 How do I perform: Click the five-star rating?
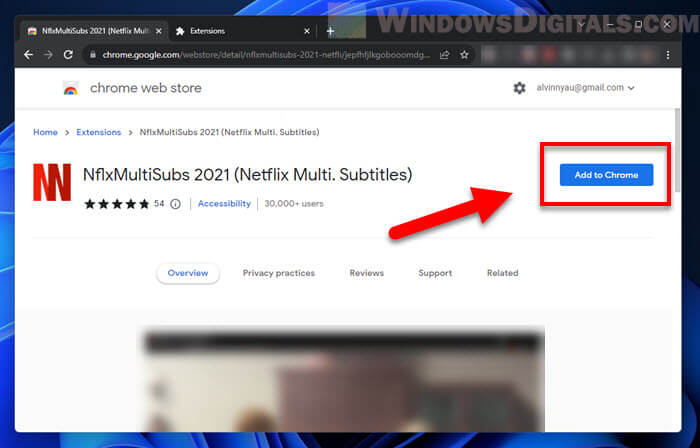pos(117,204)
